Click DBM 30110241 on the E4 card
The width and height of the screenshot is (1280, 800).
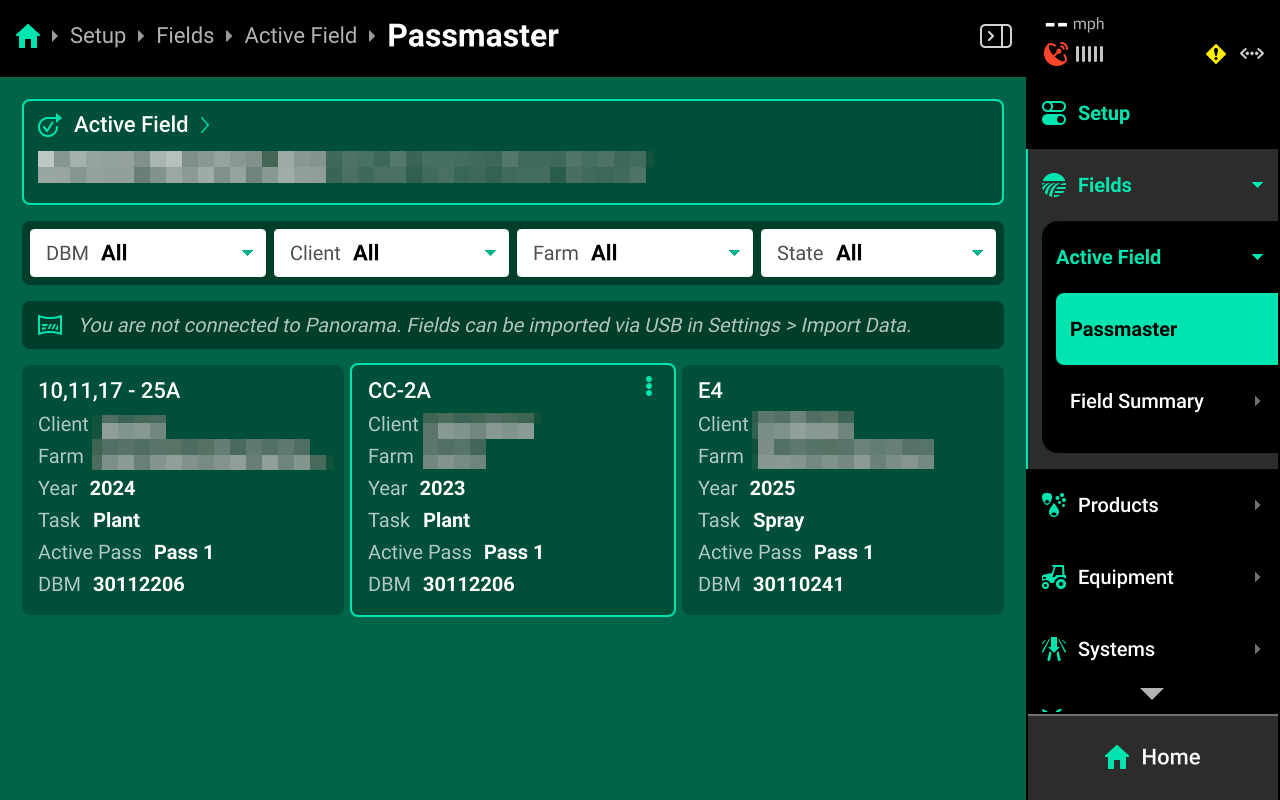(x=798, y=584)
